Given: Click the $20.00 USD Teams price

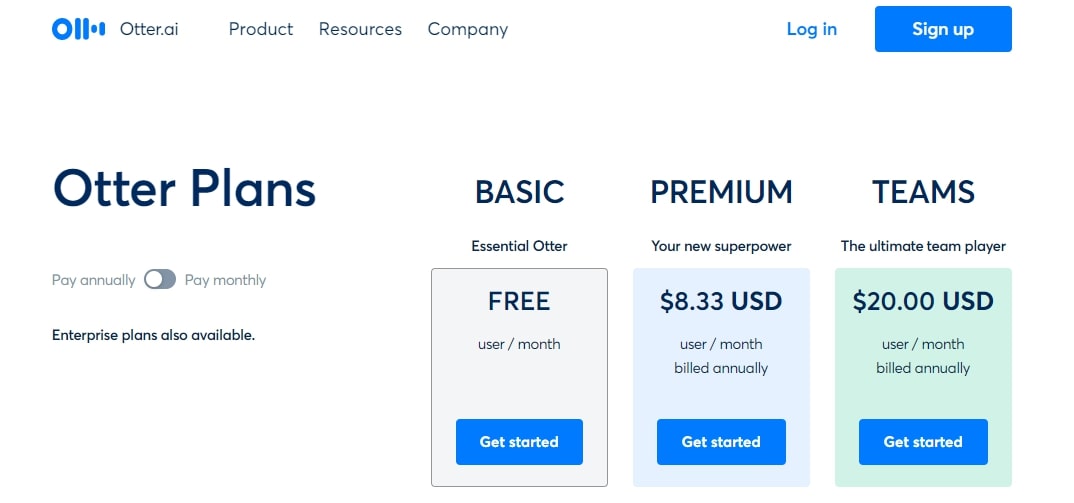Looking at the screenshot, I should point(923,302).
